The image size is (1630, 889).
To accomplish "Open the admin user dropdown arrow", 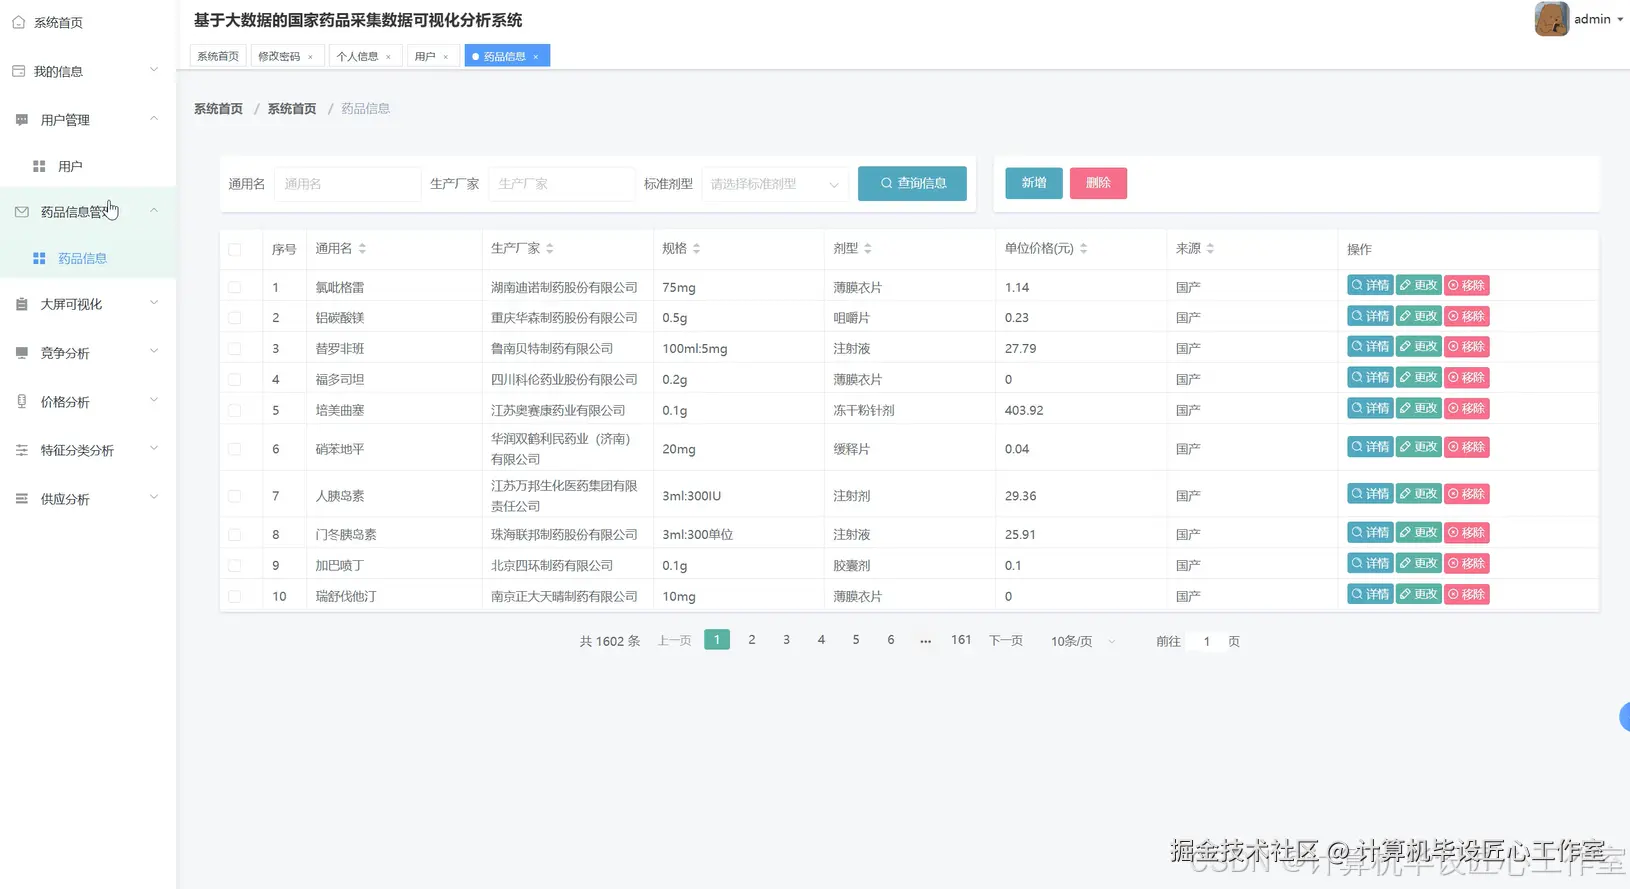I will (1620, 20).
